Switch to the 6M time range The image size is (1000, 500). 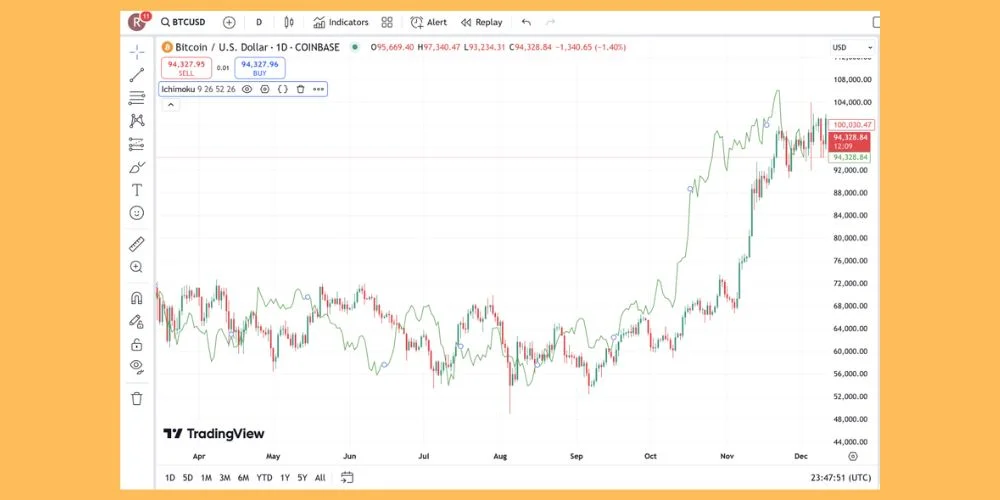243,478
